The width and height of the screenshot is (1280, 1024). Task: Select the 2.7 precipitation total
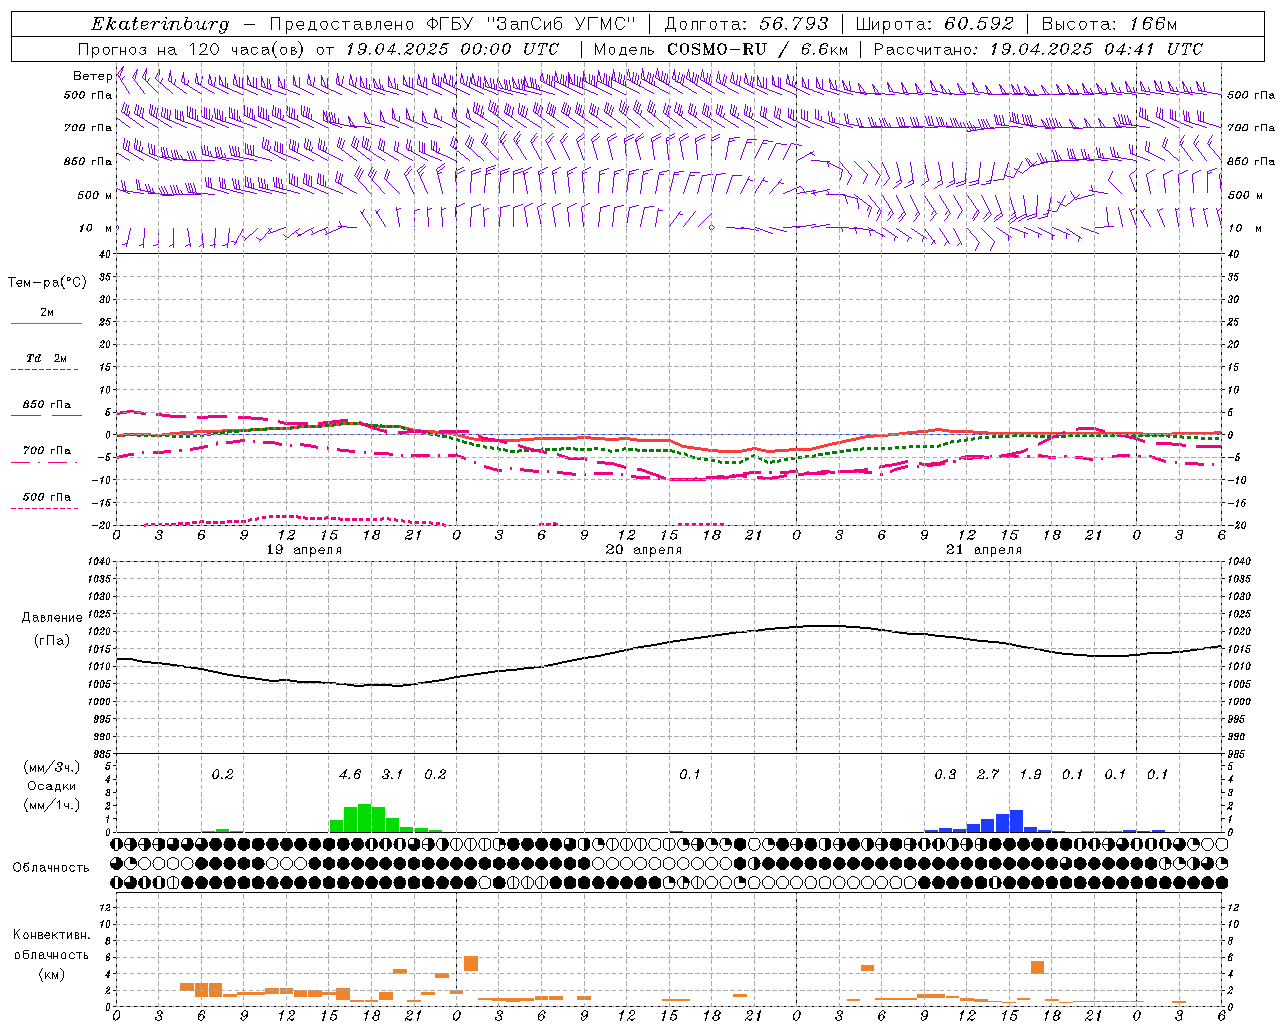[x=988, y=775]
